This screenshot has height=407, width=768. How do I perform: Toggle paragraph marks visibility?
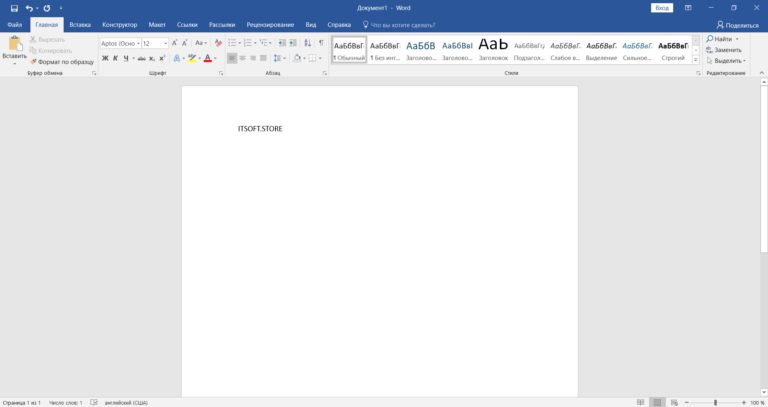[x=321, y=43]
